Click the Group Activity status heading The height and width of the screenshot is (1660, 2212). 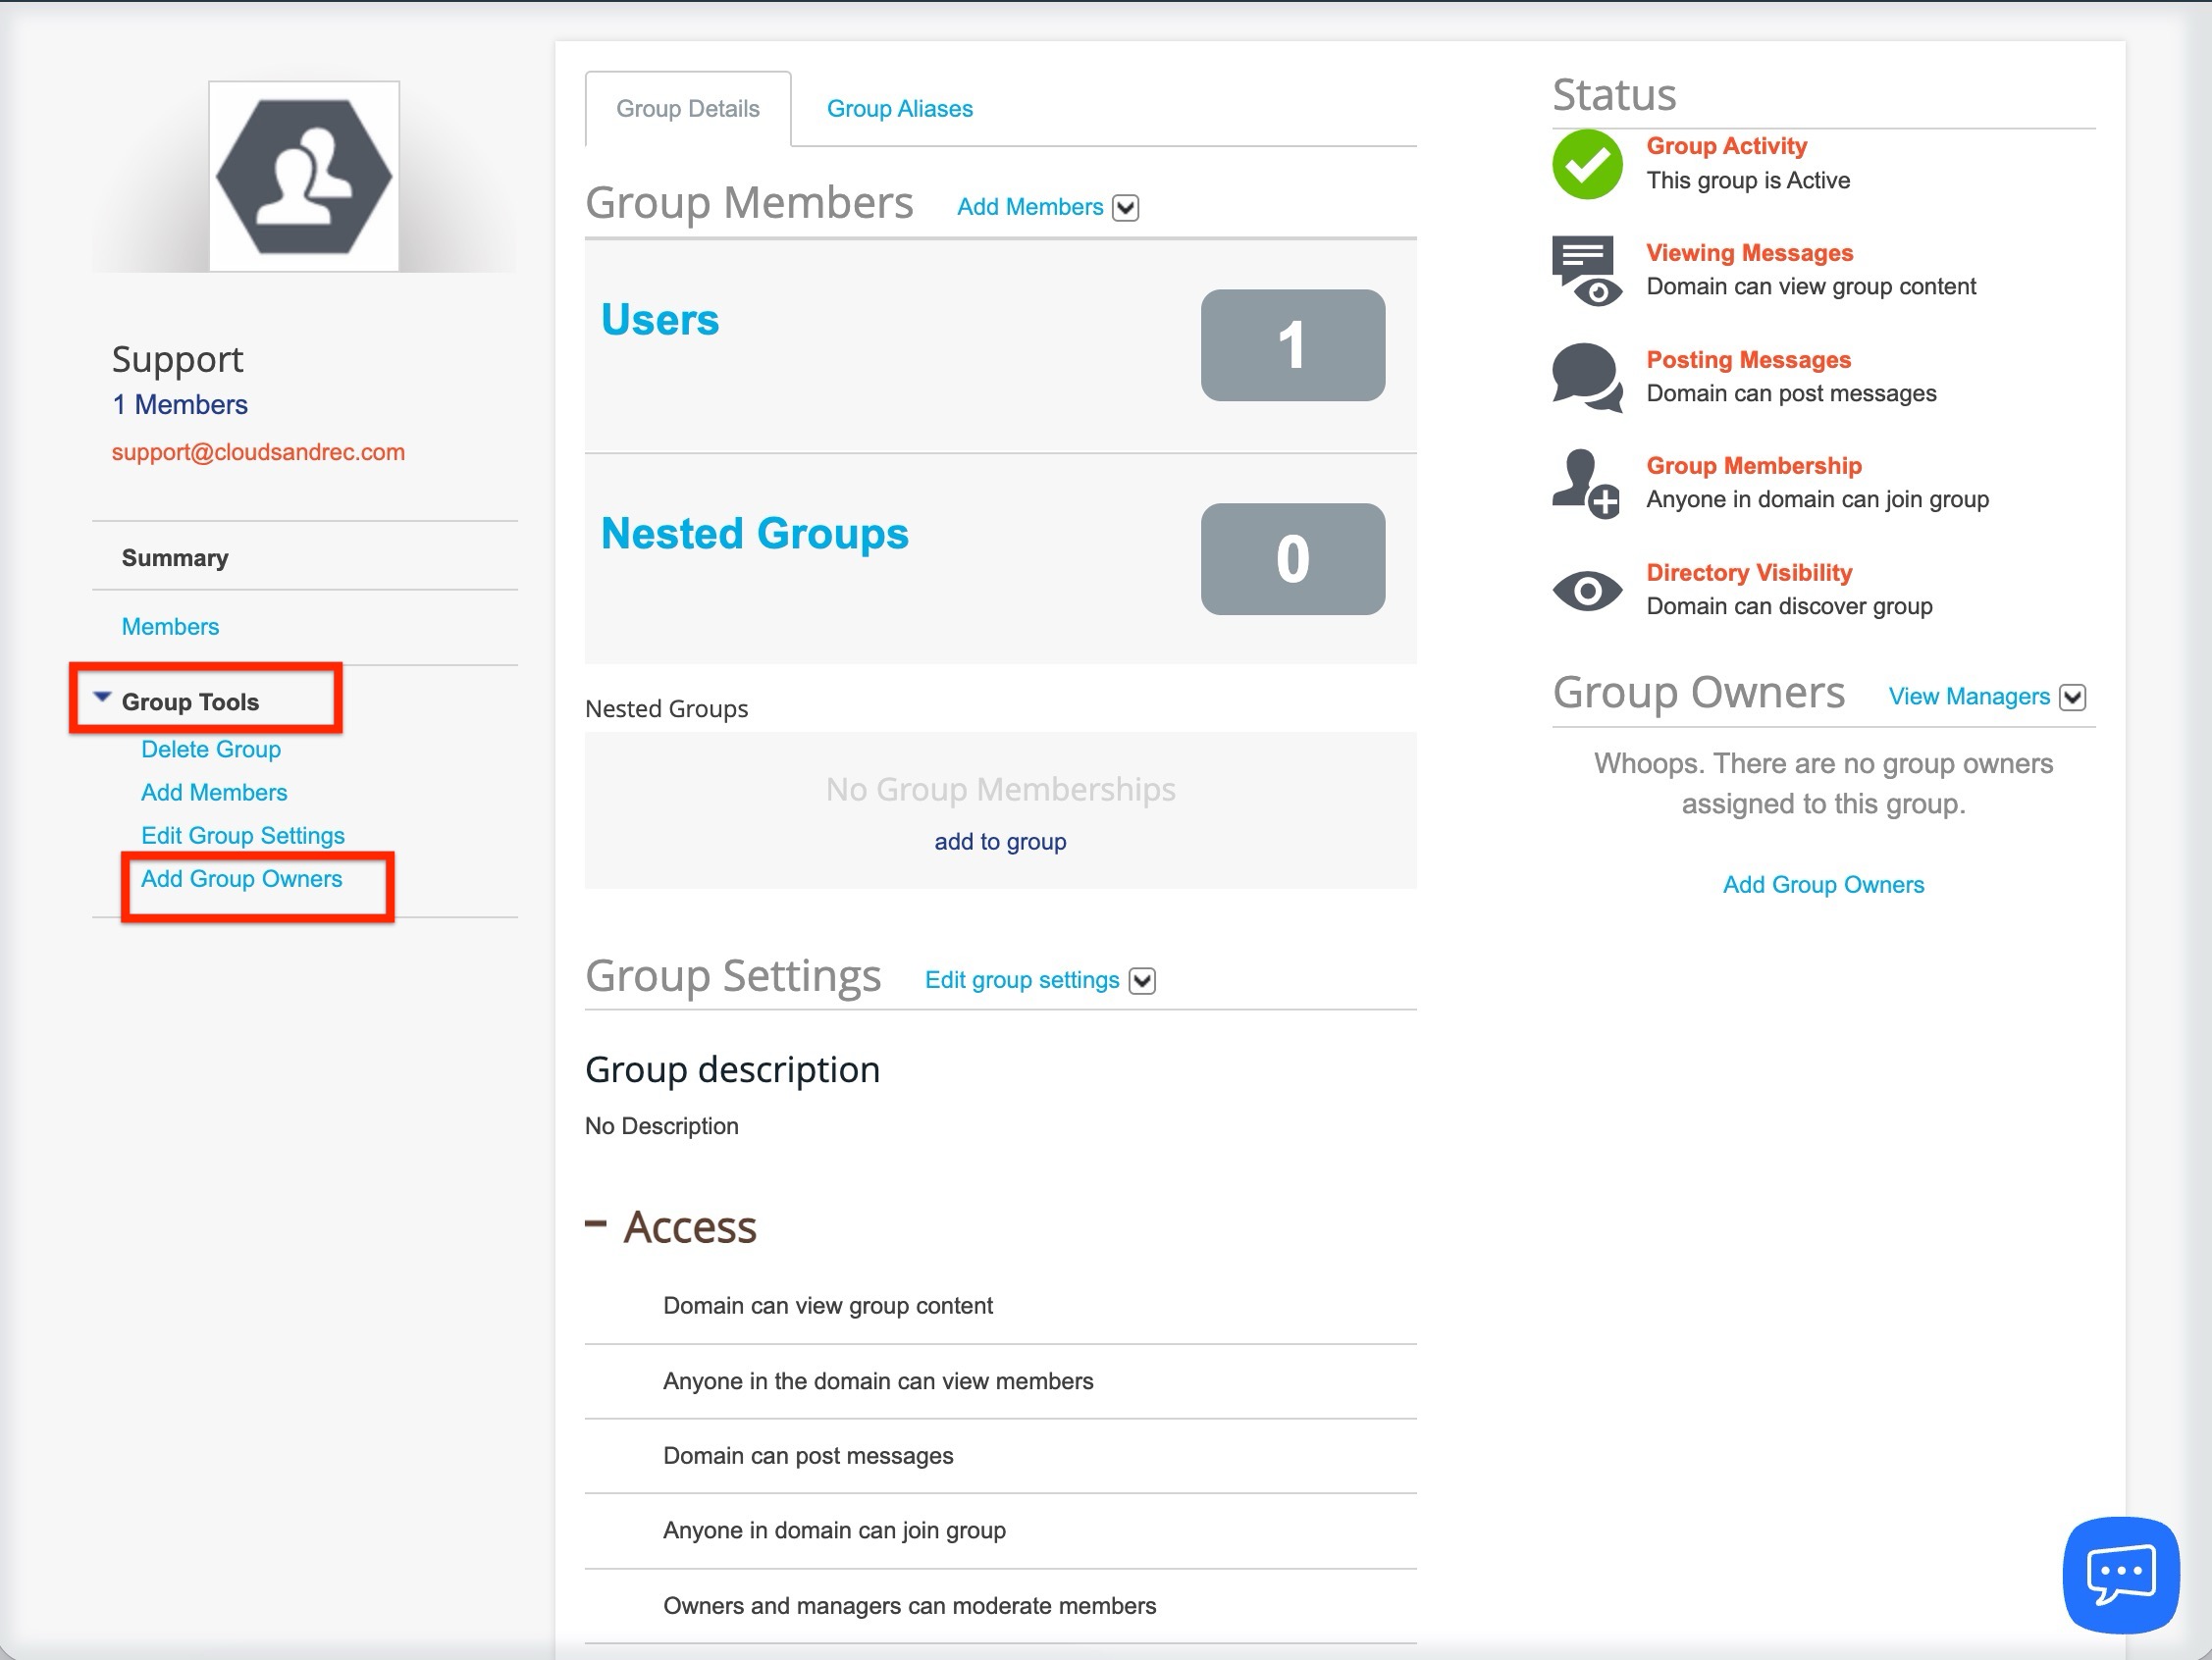click(x=1727, y=146)
